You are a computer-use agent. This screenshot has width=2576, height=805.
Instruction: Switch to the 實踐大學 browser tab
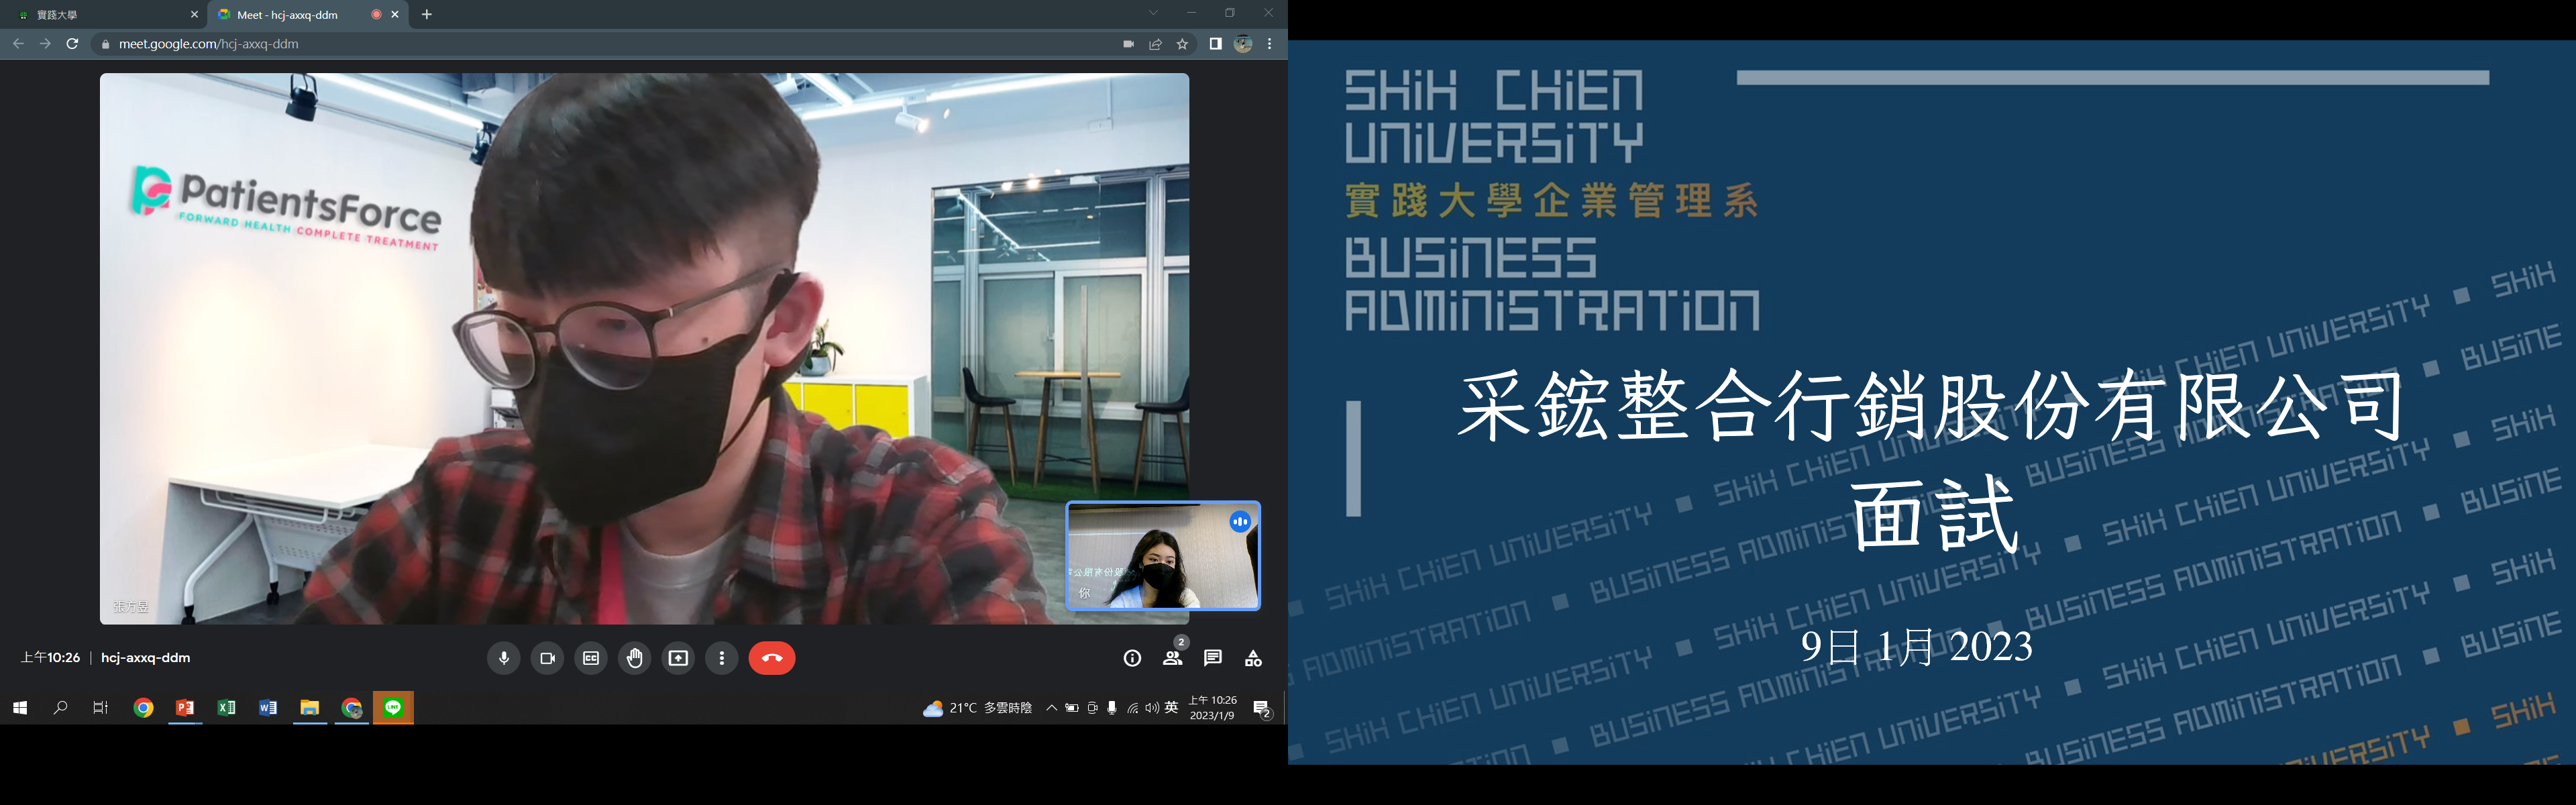103,15
